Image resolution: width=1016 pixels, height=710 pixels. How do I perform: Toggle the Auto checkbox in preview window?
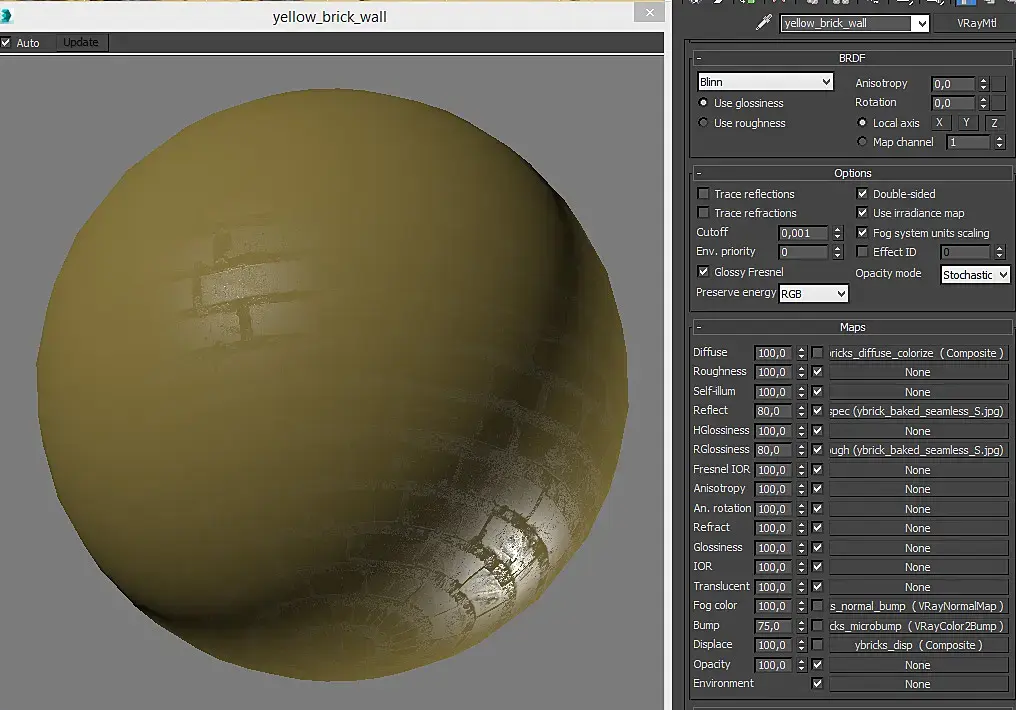tap(6, 43)
